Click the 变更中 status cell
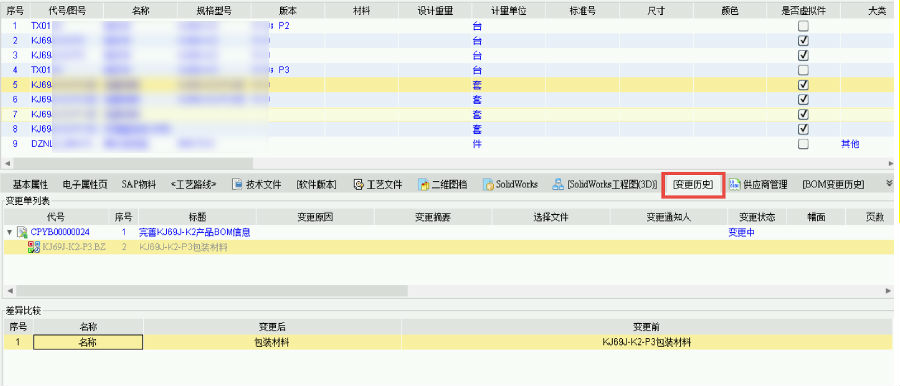 741,233
